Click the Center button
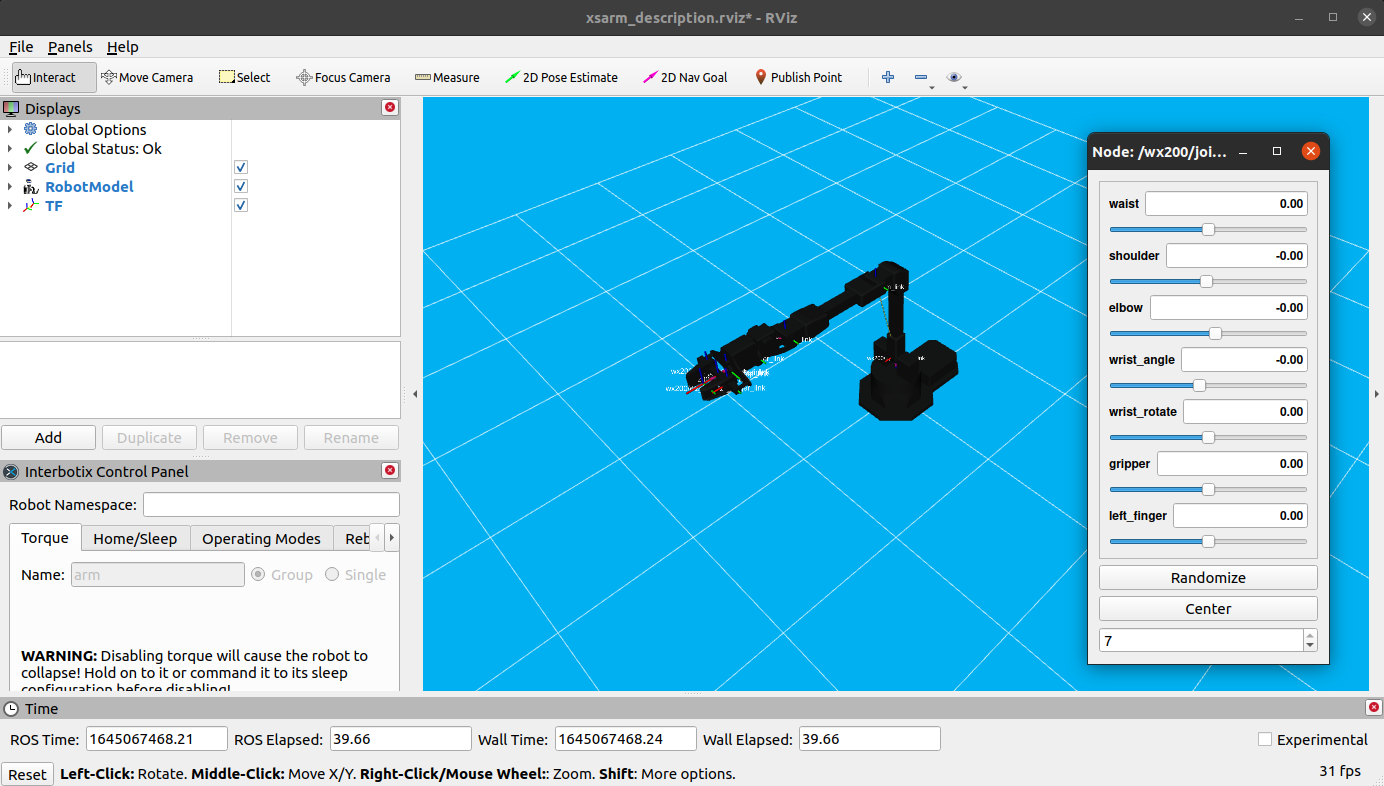This screenshot has height=786, width=1384. [x=1208, y=609]
